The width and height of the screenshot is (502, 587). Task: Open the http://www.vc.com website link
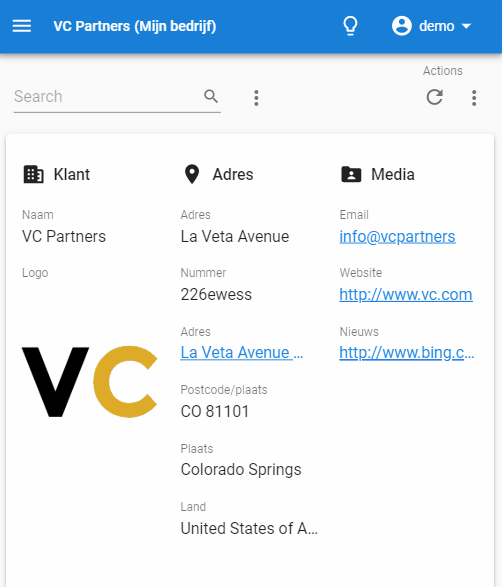[406, 295]
